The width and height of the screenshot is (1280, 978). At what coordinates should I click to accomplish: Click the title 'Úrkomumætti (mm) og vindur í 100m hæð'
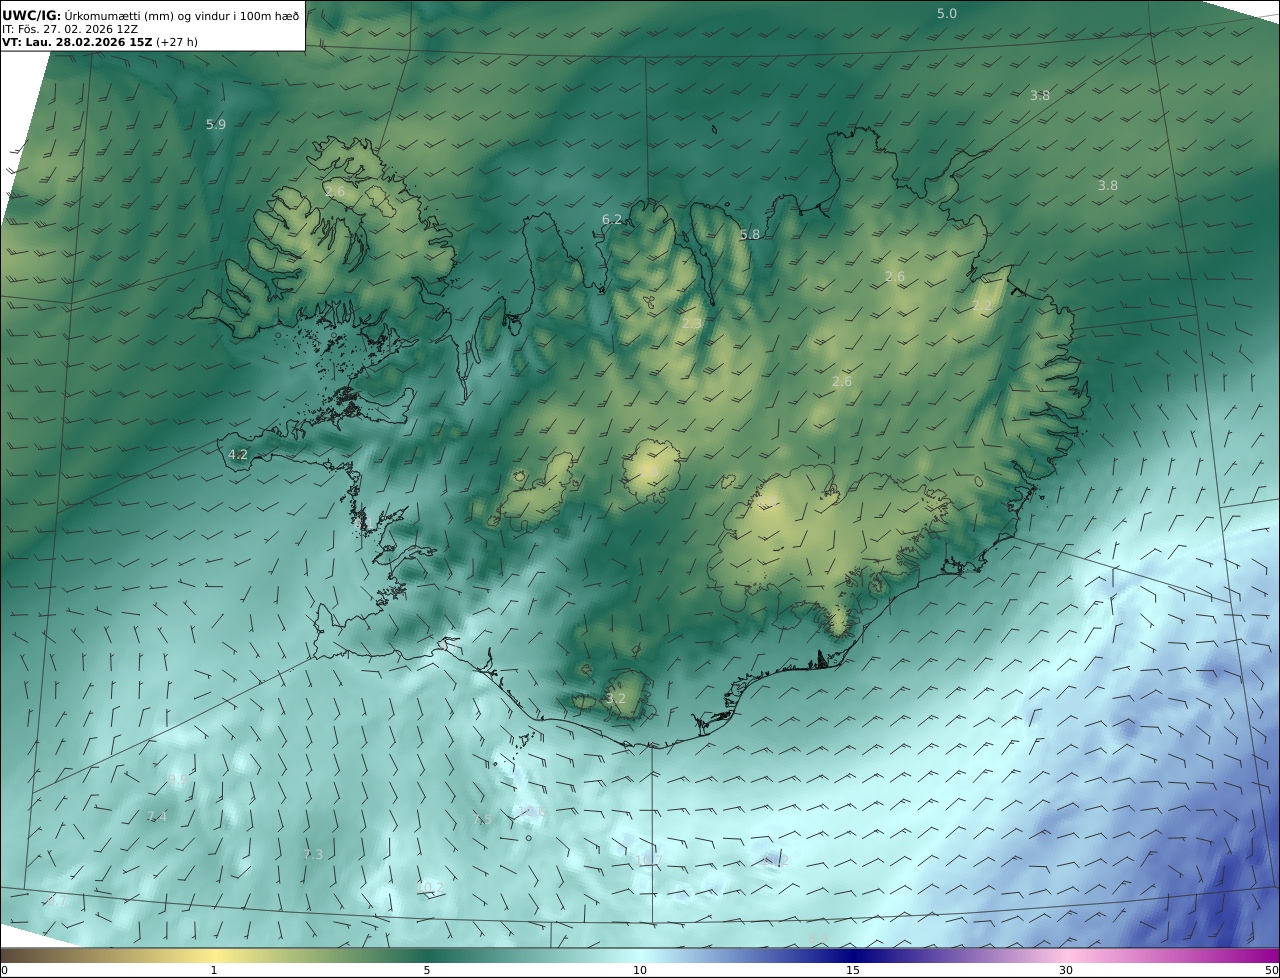tap(181, 15)
